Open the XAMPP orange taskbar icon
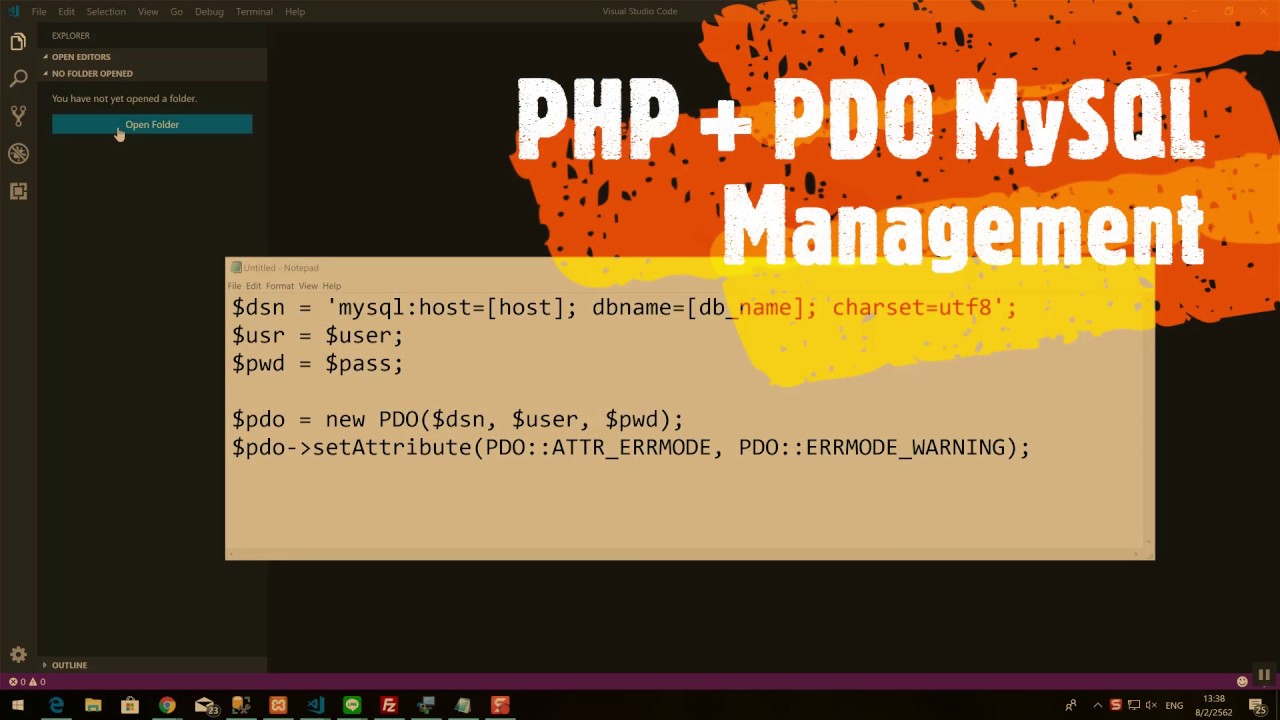 coord(278,705)
